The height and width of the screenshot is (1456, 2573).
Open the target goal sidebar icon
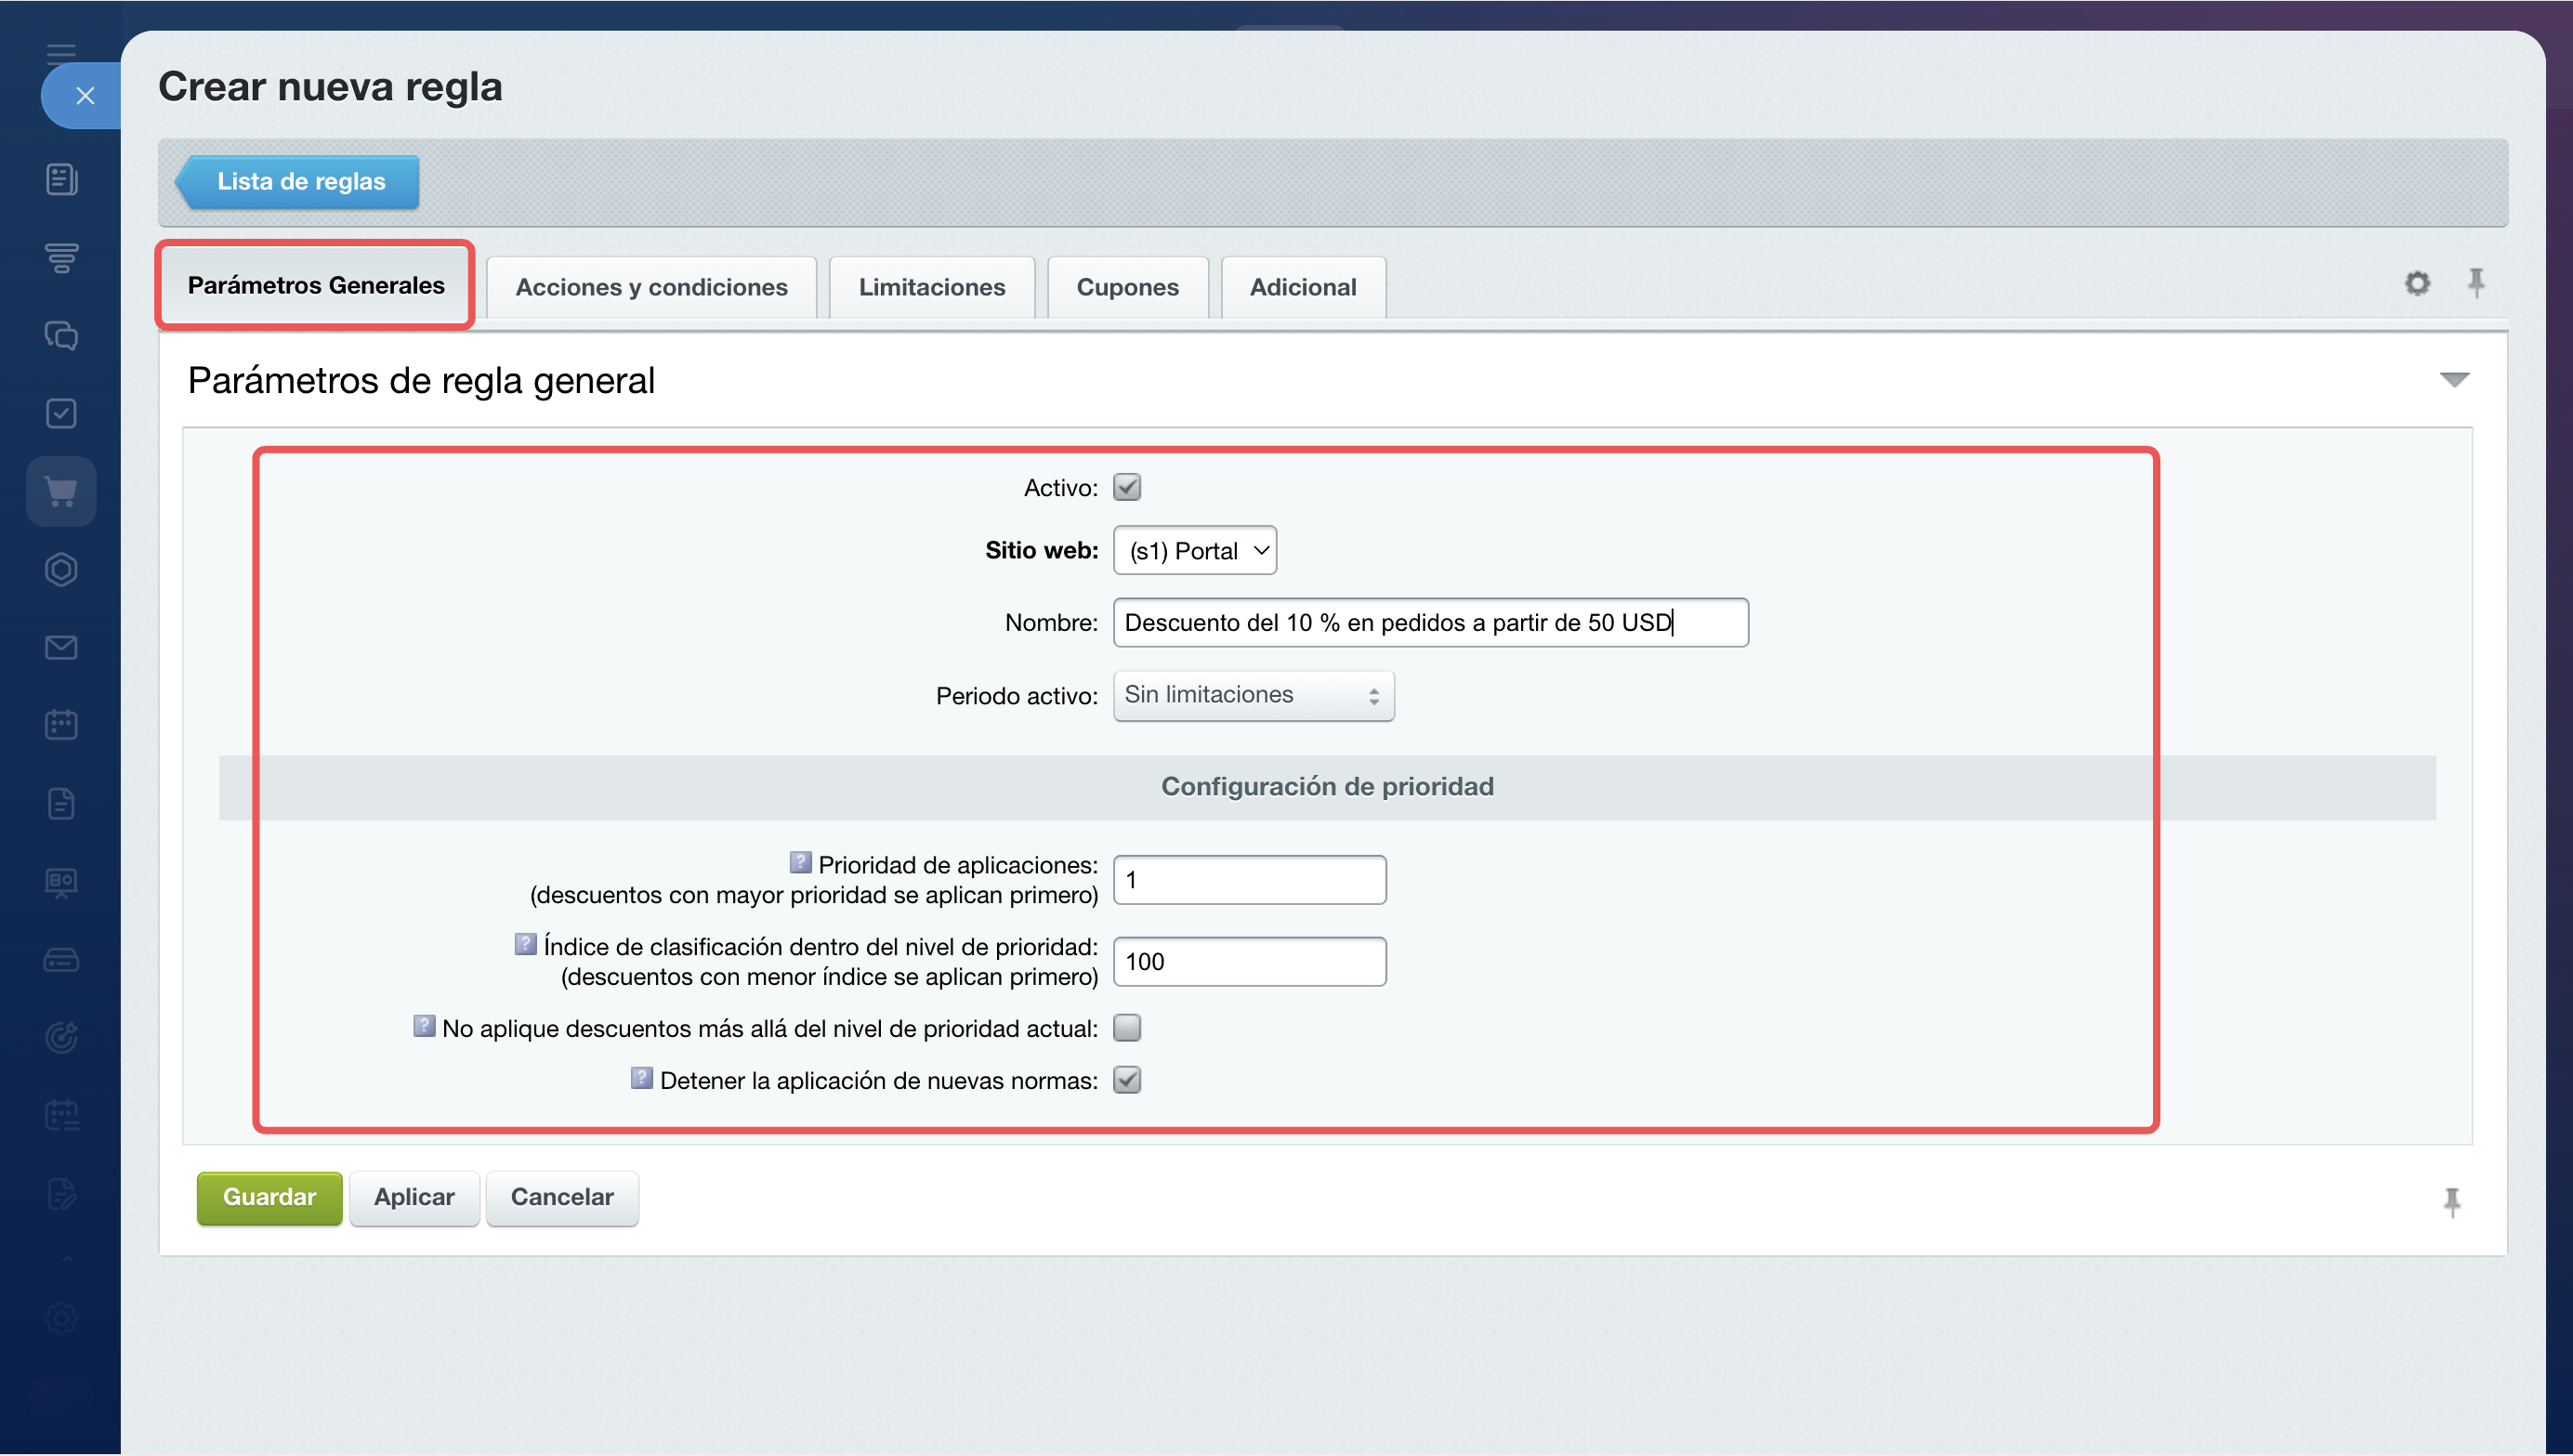tap(61, 1038)
